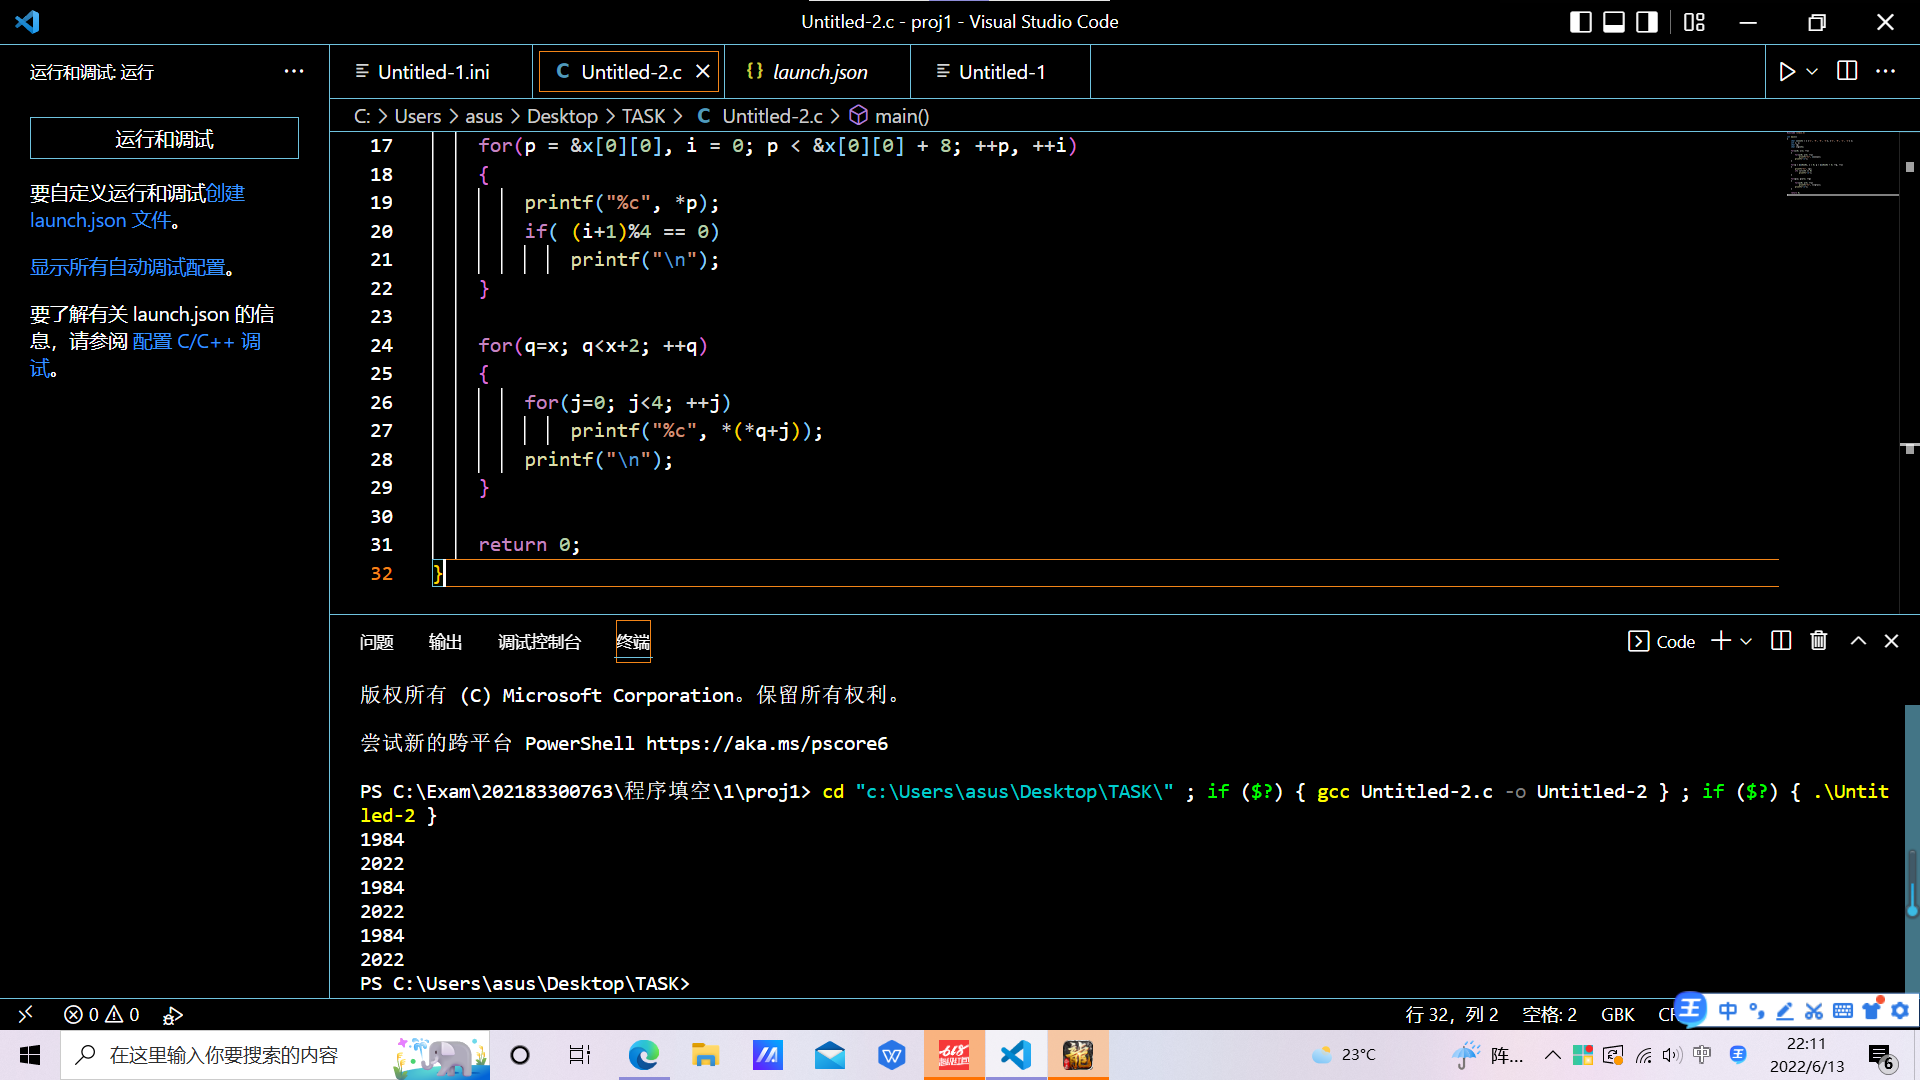Click the 创建 launch.json 文件 link
This screenshot has height=1080, width=1920.
(137, 207)
